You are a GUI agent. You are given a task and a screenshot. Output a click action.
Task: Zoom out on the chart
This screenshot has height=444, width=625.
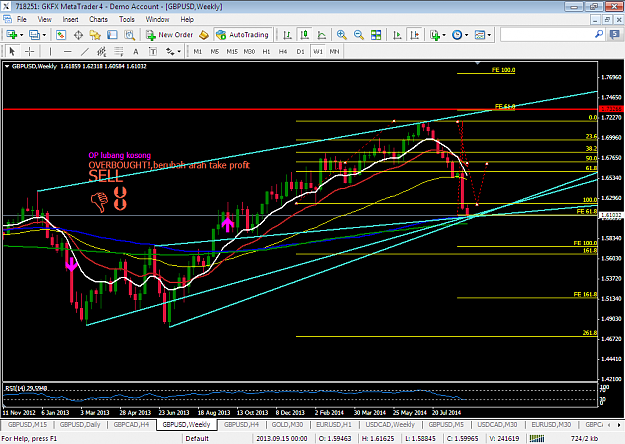[x=359, y=35]
